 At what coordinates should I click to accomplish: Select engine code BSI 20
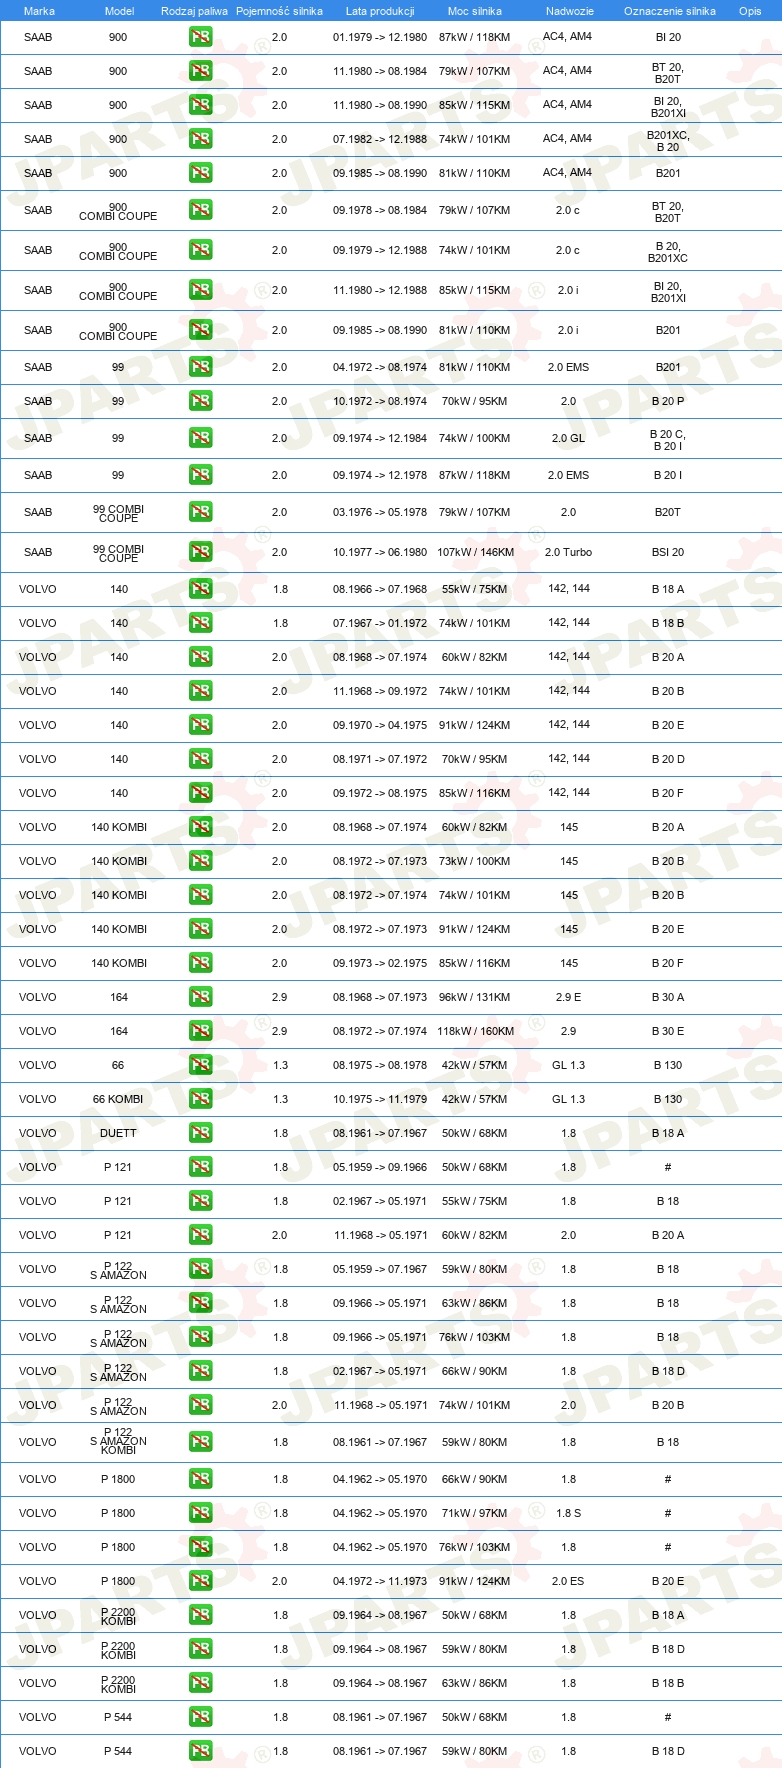coord(668,552)
